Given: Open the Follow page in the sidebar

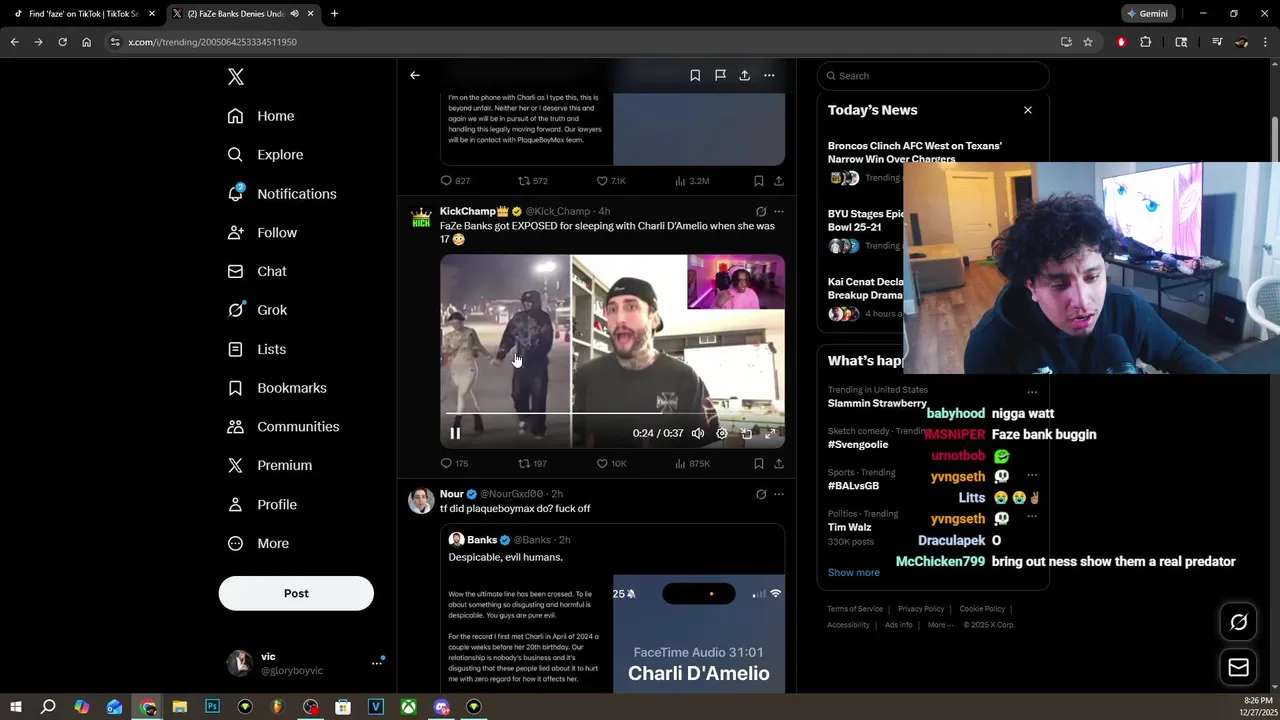Looking at the screenshot, I should click(x=262, y=233).
